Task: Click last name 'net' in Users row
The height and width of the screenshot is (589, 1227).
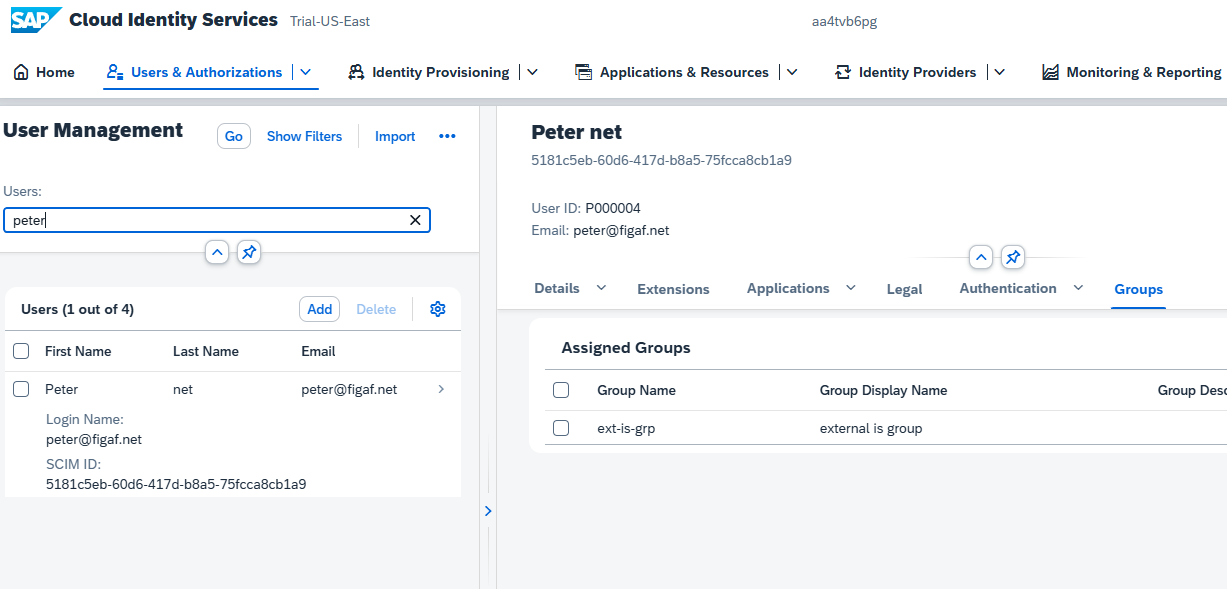Action: (x=183, y=389)
